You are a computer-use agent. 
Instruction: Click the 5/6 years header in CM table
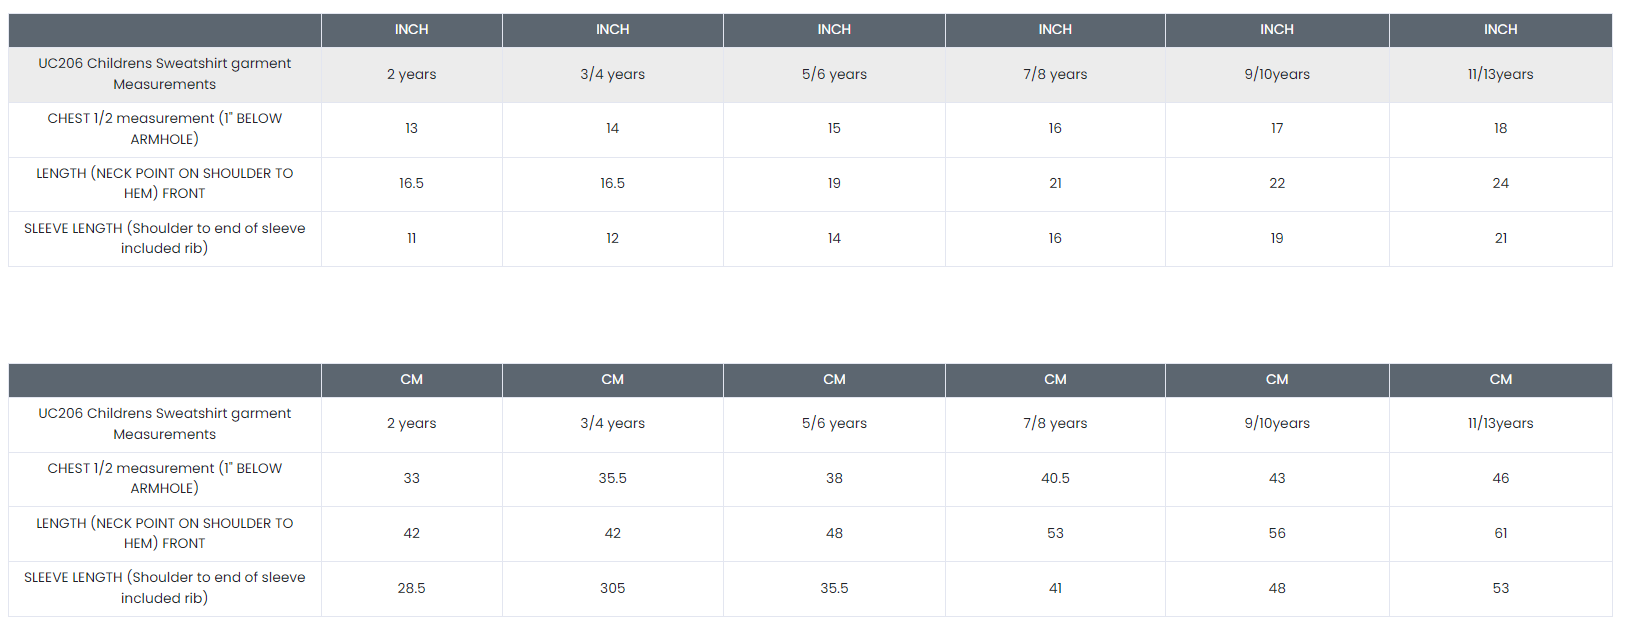[834, 423]
